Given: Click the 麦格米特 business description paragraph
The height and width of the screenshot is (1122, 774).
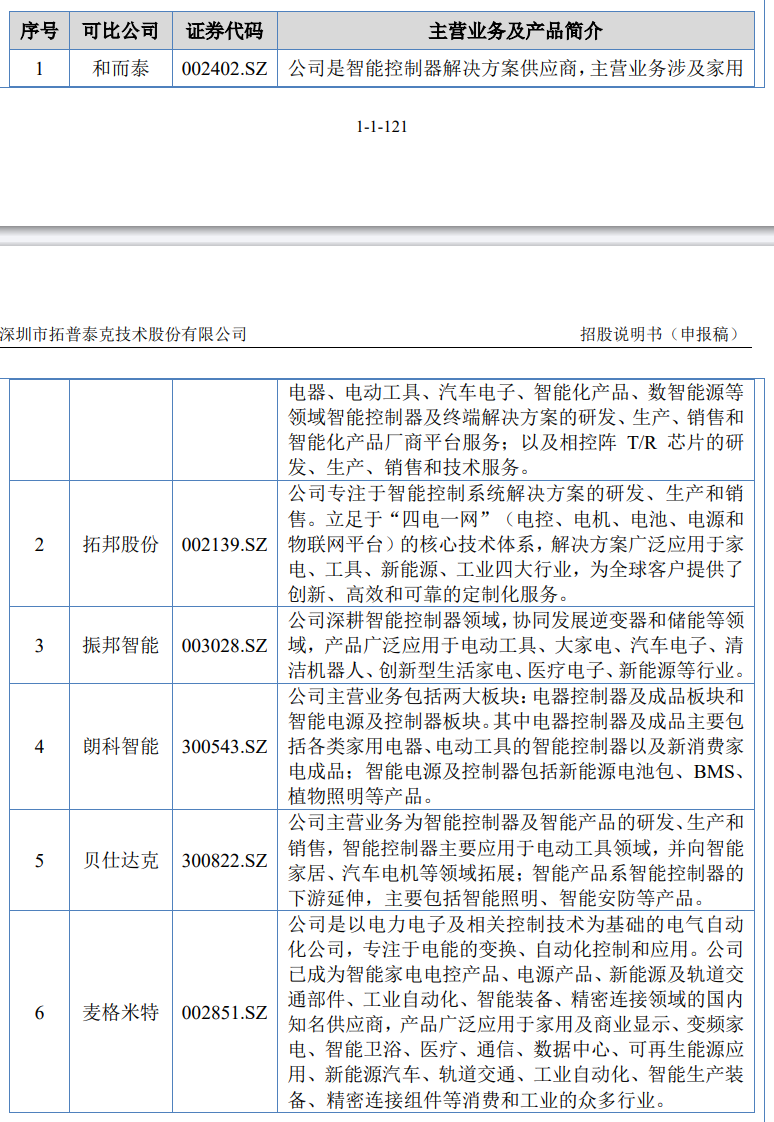Looking at the screenshot, I should tap(515, 1012).
